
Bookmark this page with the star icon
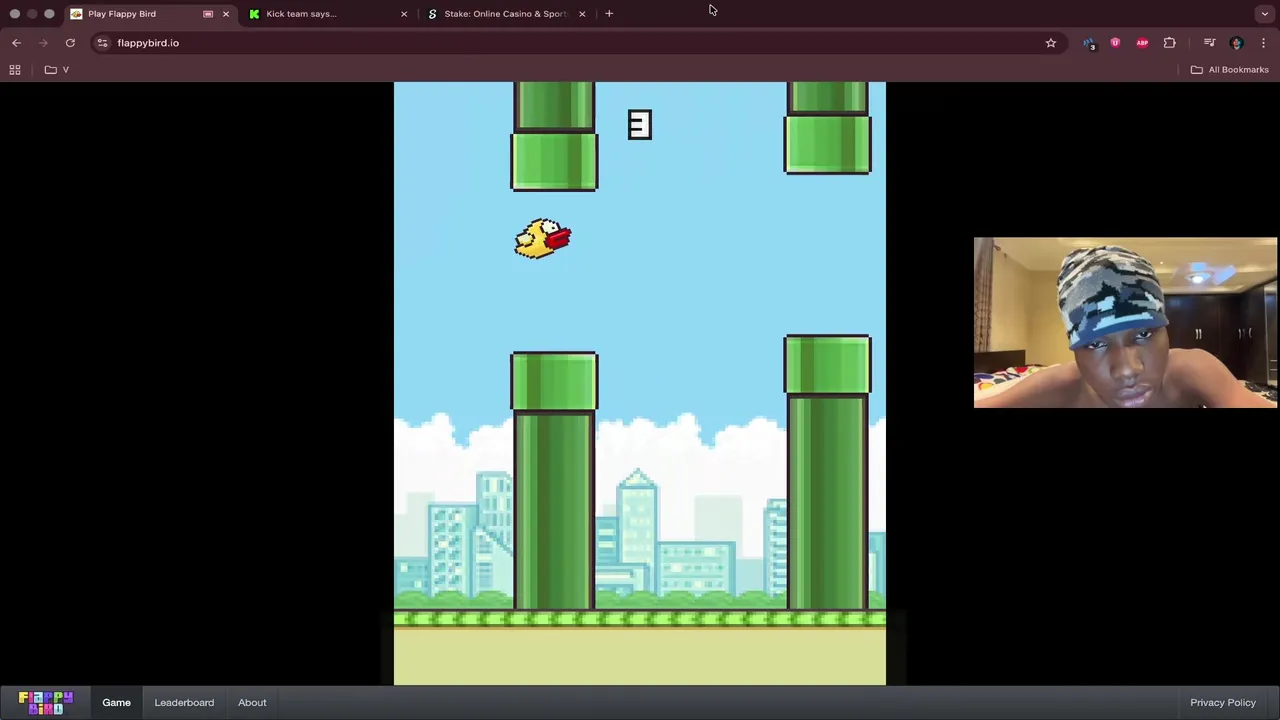tap(1051, 43)
